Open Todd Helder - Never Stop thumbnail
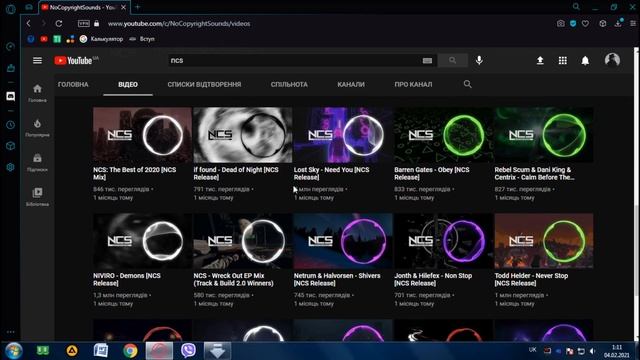The width and height of the screenshot is (640, 360). tap(544, 241)
